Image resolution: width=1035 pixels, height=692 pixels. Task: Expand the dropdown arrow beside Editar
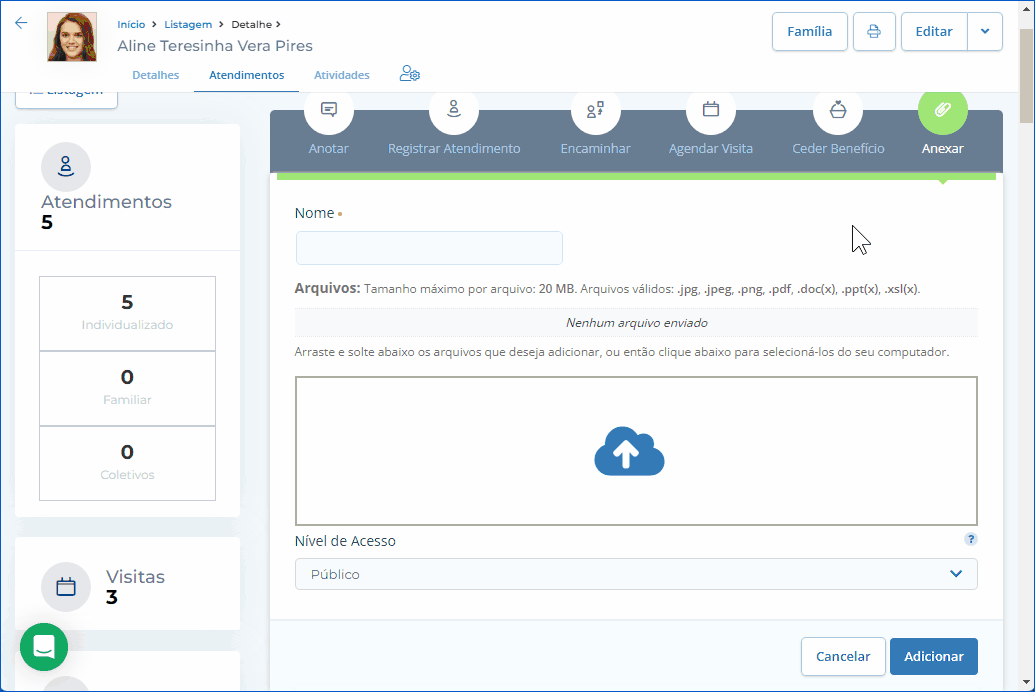985,32
